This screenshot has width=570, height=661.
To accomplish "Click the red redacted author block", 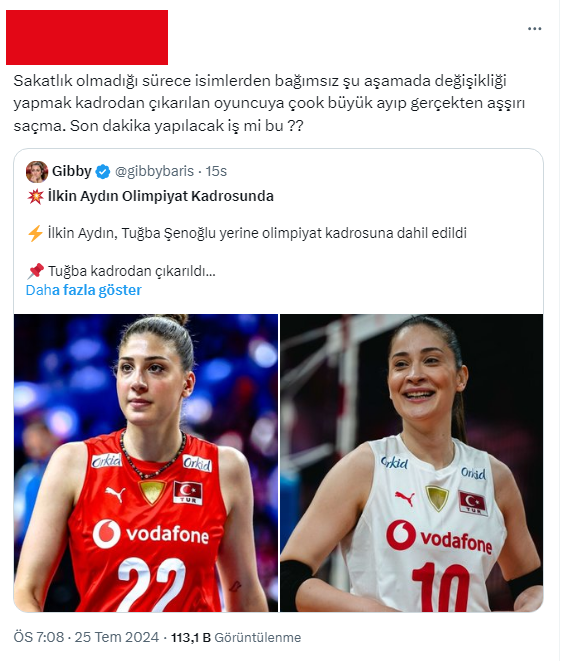I will coord(87,38).
